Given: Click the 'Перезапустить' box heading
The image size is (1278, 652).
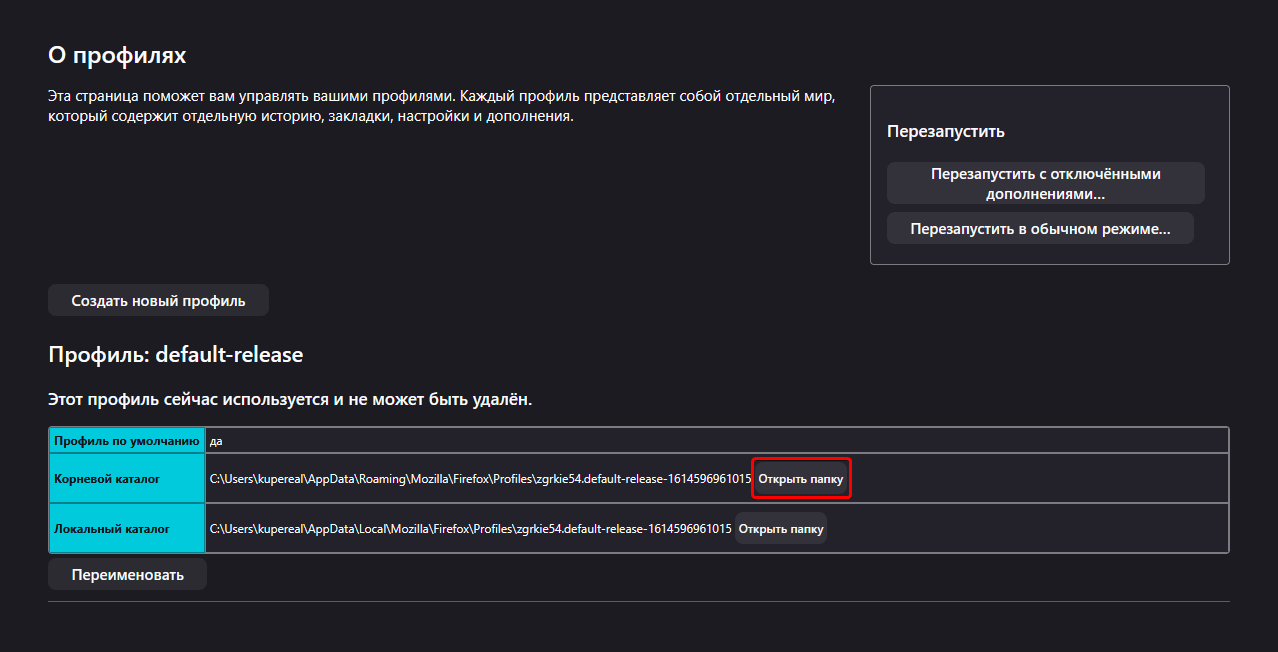Looking at the screenshot, I should click(x=946, y=131).
